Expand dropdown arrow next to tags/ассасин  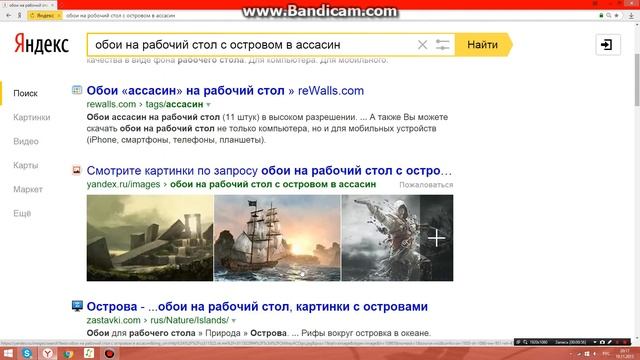pos(209,104)
